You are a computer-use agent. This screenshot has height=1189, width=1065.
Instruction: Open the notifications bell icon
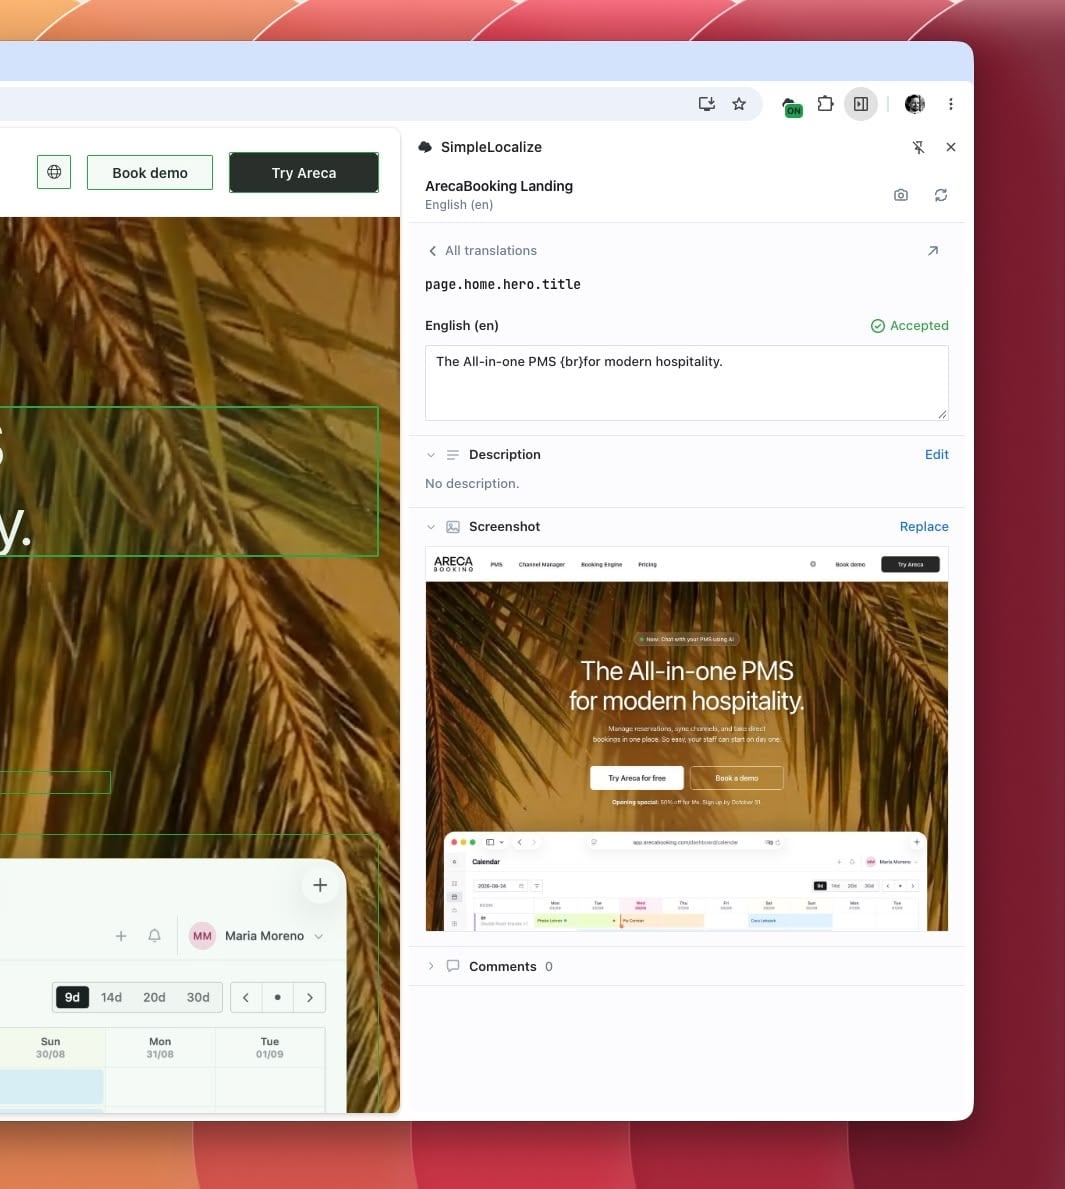pos(154,936)
